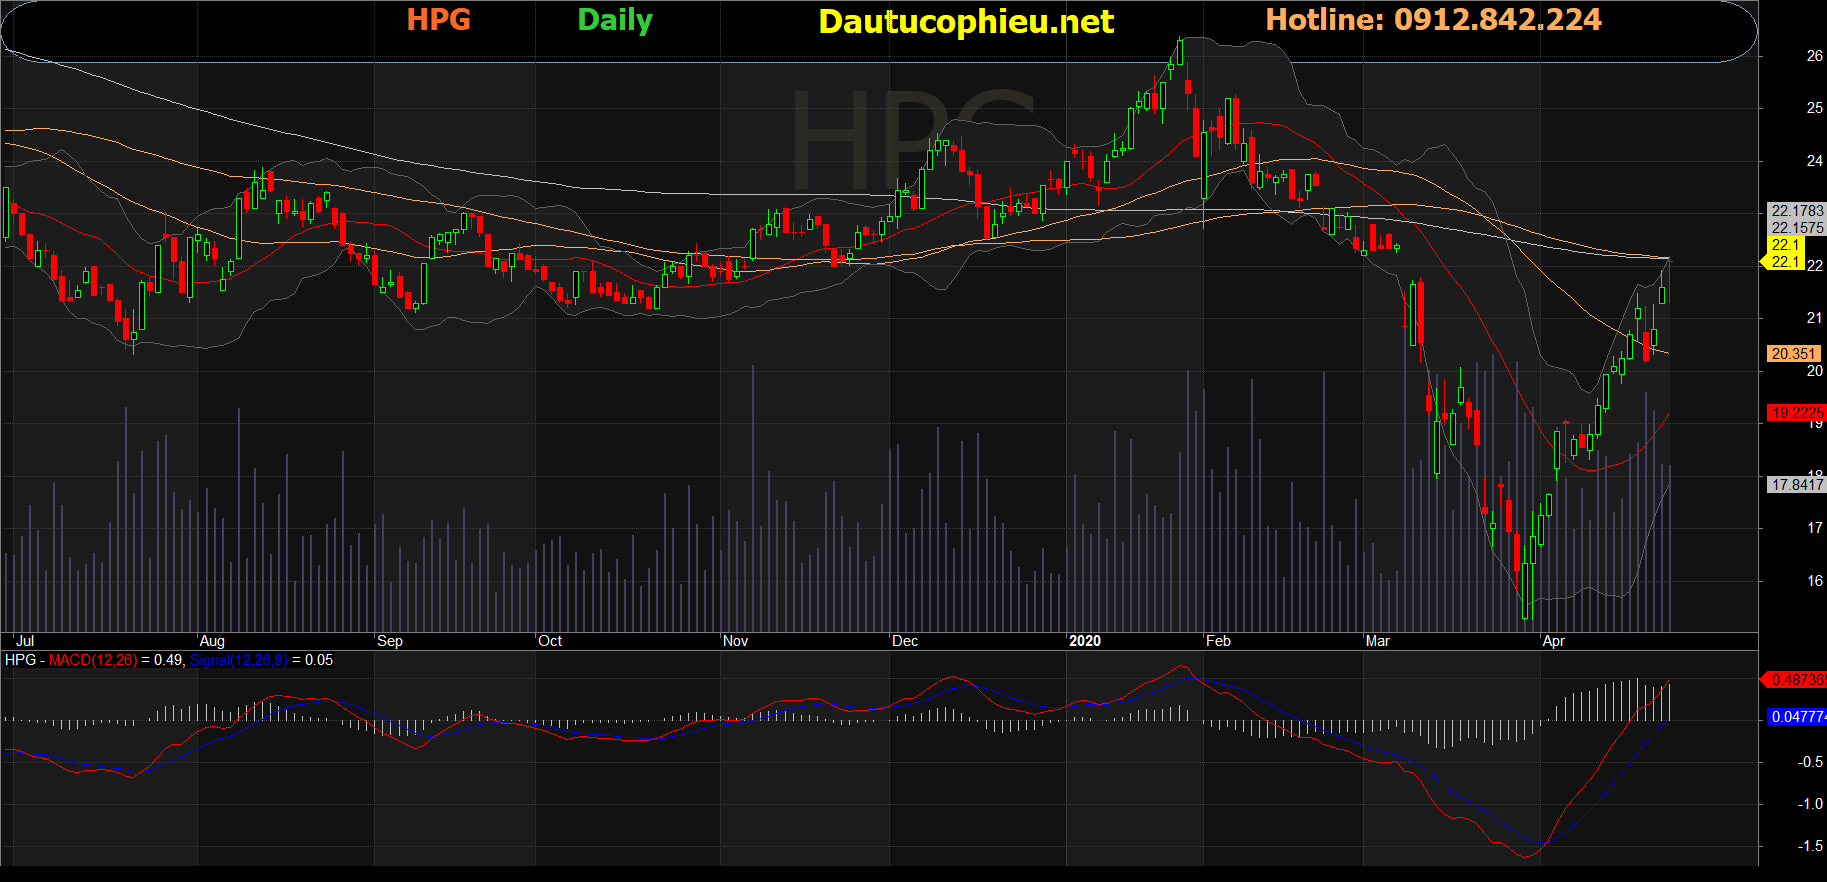Click the gray 17.8417 price tag
The width and height of the screenshot is (1827, 882).
coord(1797,485)
